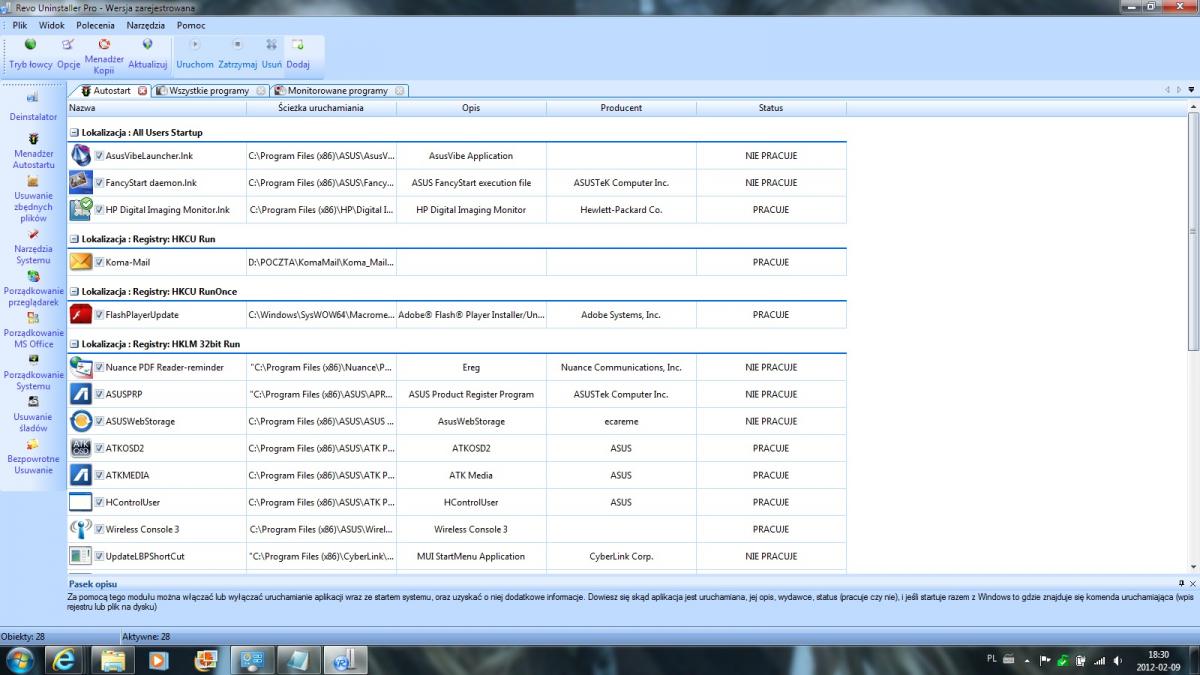
Task: Activate Tryb łowcy hunter mode
Action: pos(31,55)
